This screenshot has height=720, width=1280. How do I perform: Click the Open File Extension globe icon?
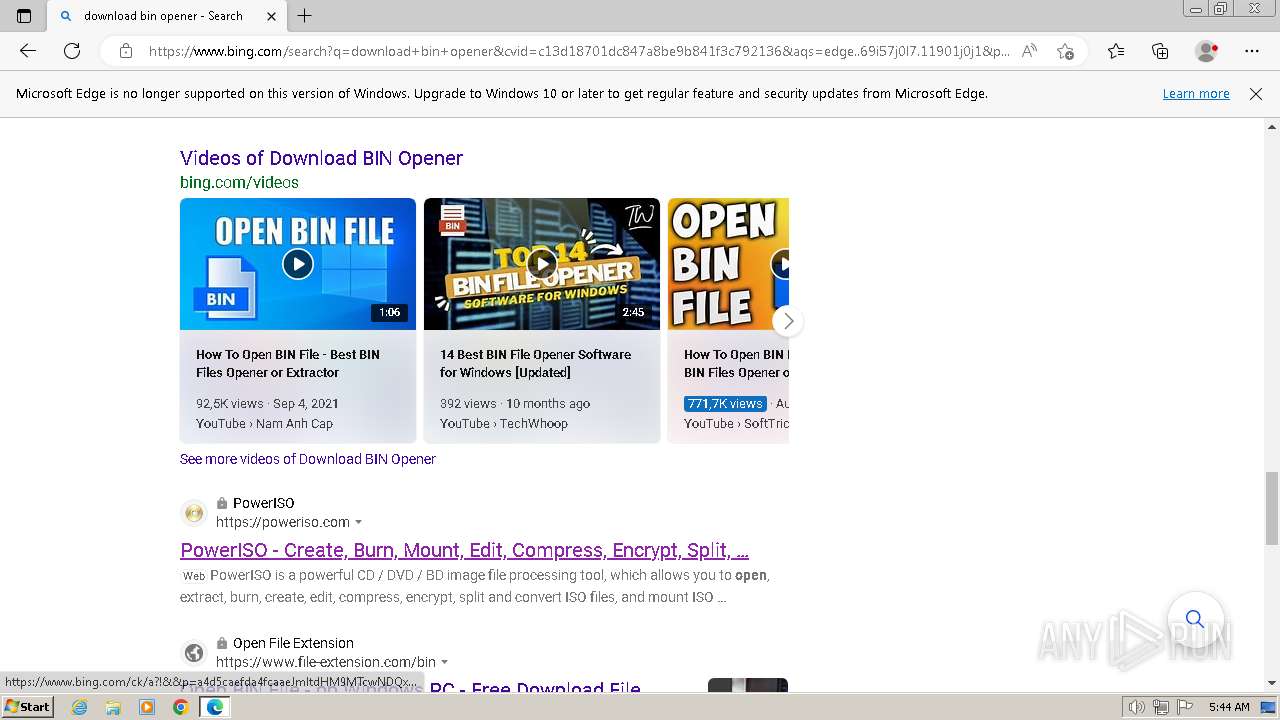pos(194,653)
